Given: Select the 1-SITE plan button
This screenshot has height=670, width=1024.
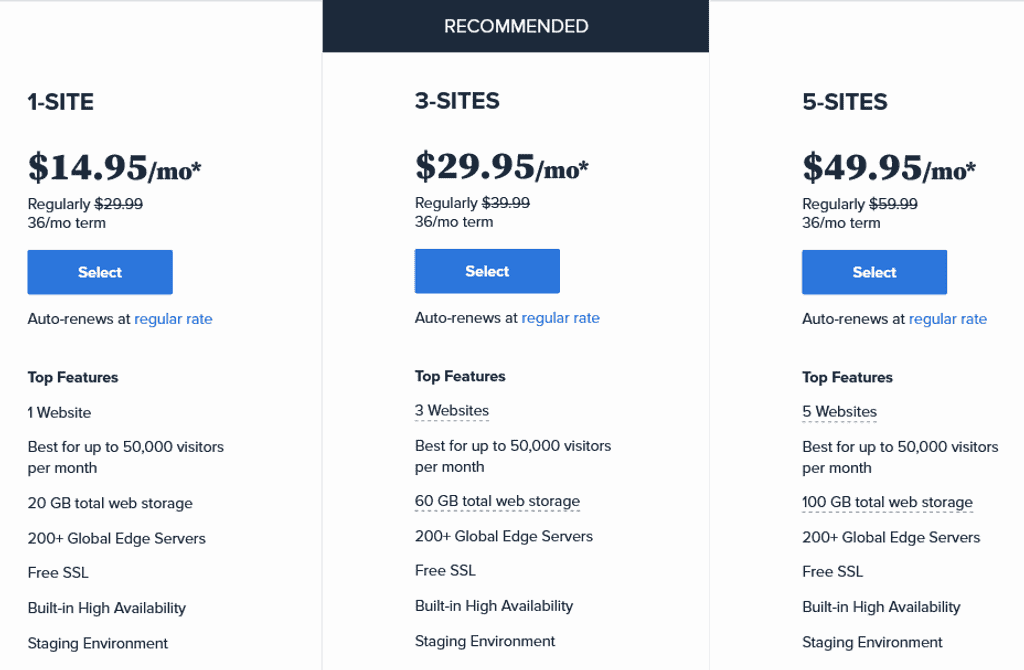Looking at the screenshot, I should (100, 272).
